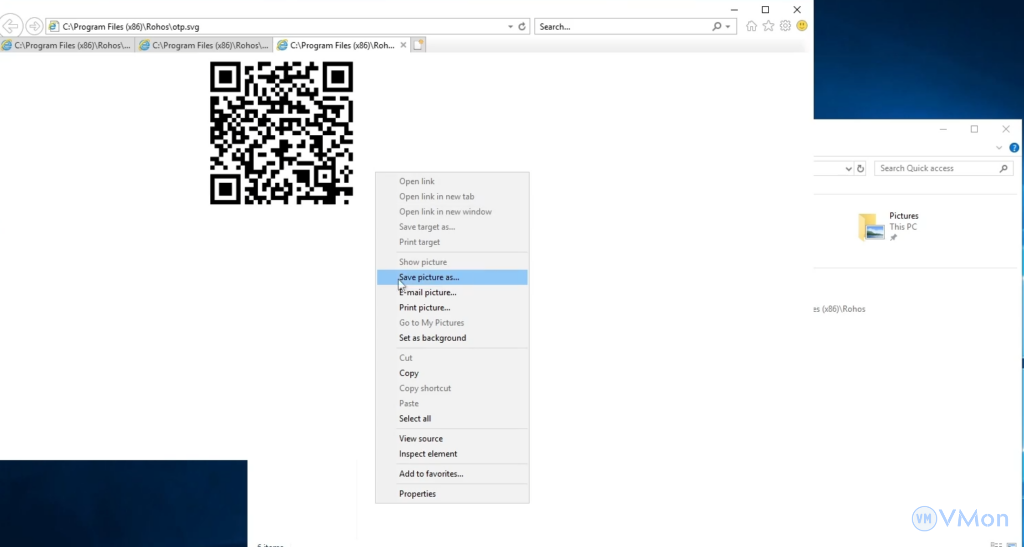1024x547 pixels.
Task: Open the address bar dropdown arrow
Action: point(510,27)
